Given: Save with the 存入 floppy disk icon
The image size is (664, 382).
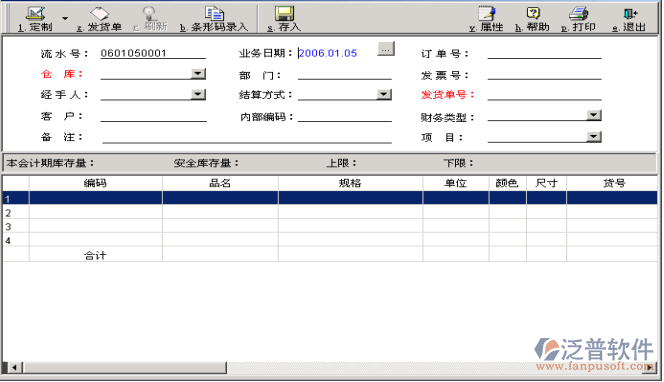Looking at the screenshot, I should pyautogui.click(x=284, y=14).
